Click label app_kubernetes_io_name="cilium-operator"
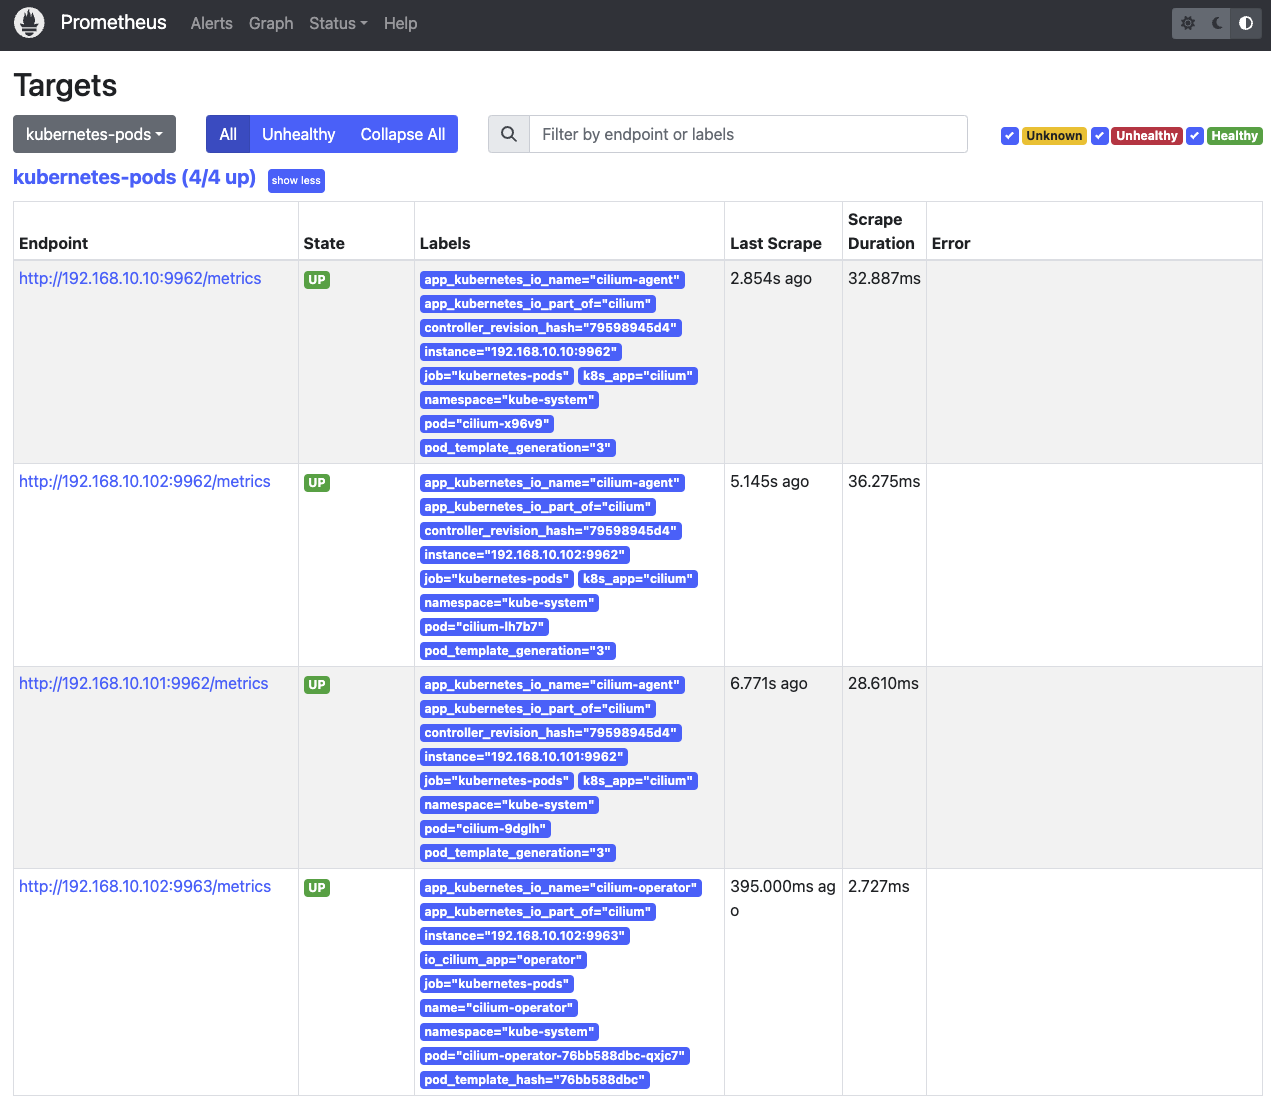Screen dimensions: 1271x1106 point(561,888)
